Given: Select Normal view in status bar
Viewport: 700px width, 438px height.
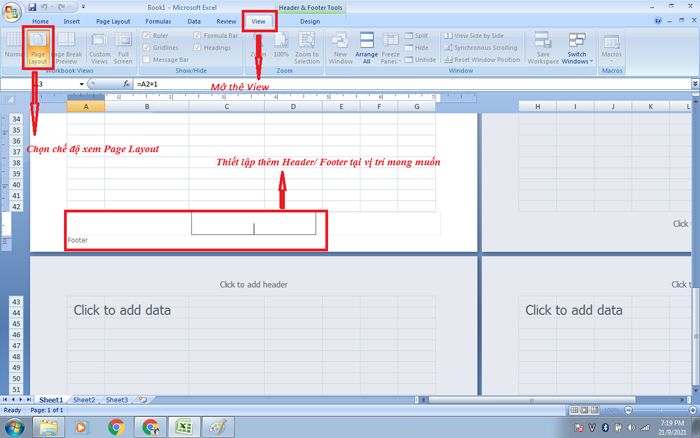Looking at the screenshot, I should pos(574,410).
